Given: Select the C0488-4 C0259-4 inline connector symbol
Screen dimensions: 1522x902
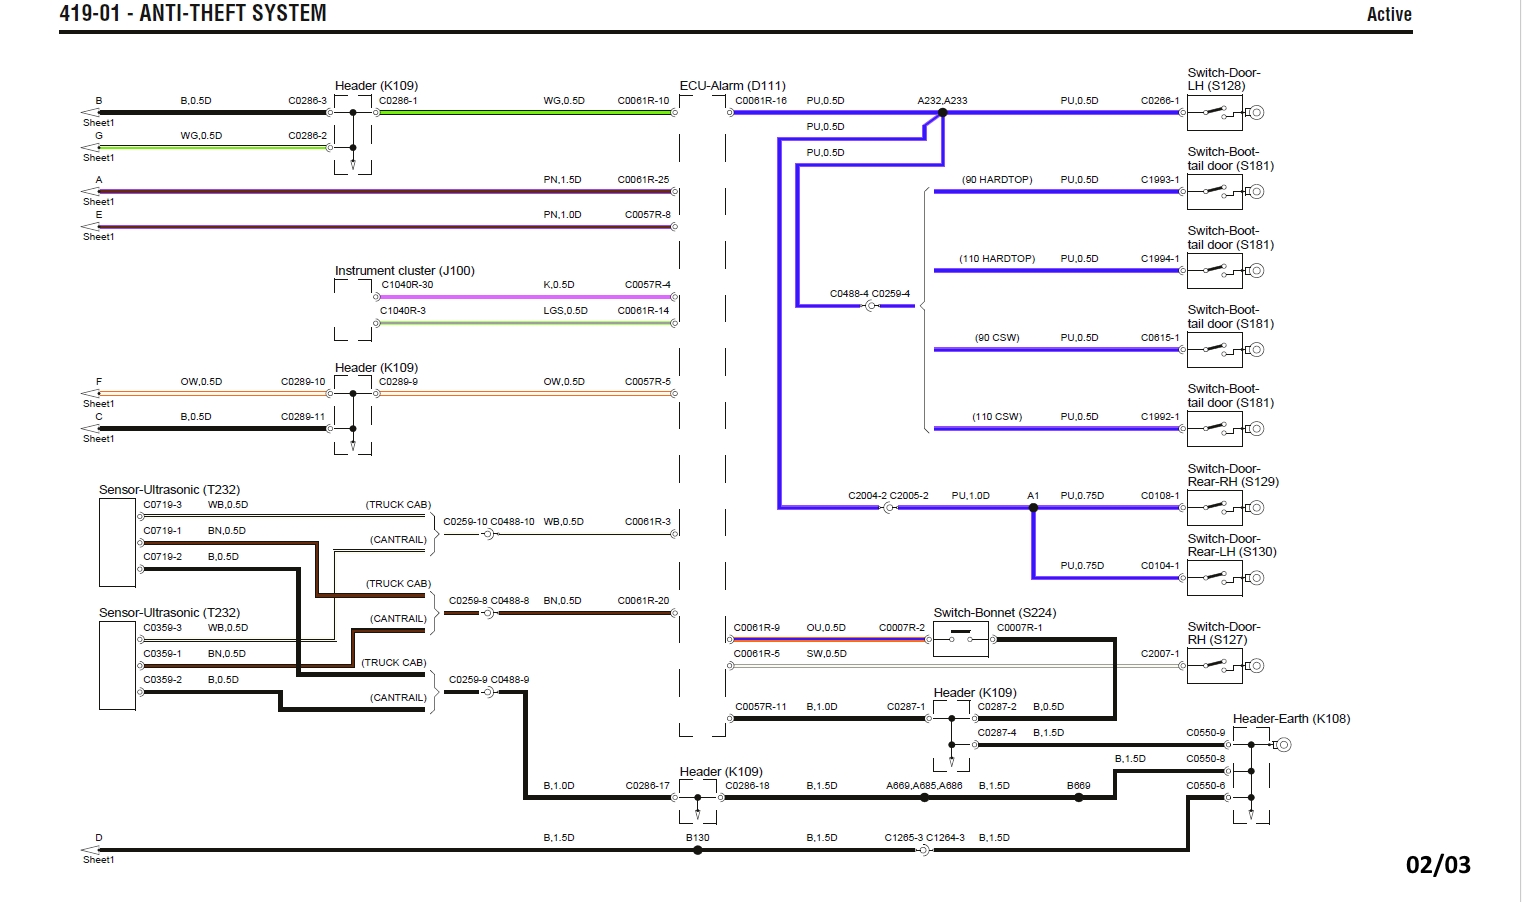Looking at the screenshot, I should 870,306.
